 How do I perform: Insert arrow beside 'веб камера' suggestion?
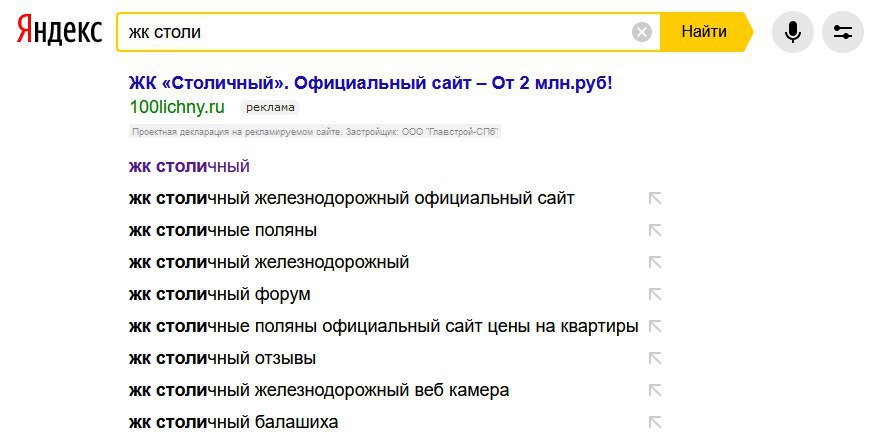[x=655, y=390]
